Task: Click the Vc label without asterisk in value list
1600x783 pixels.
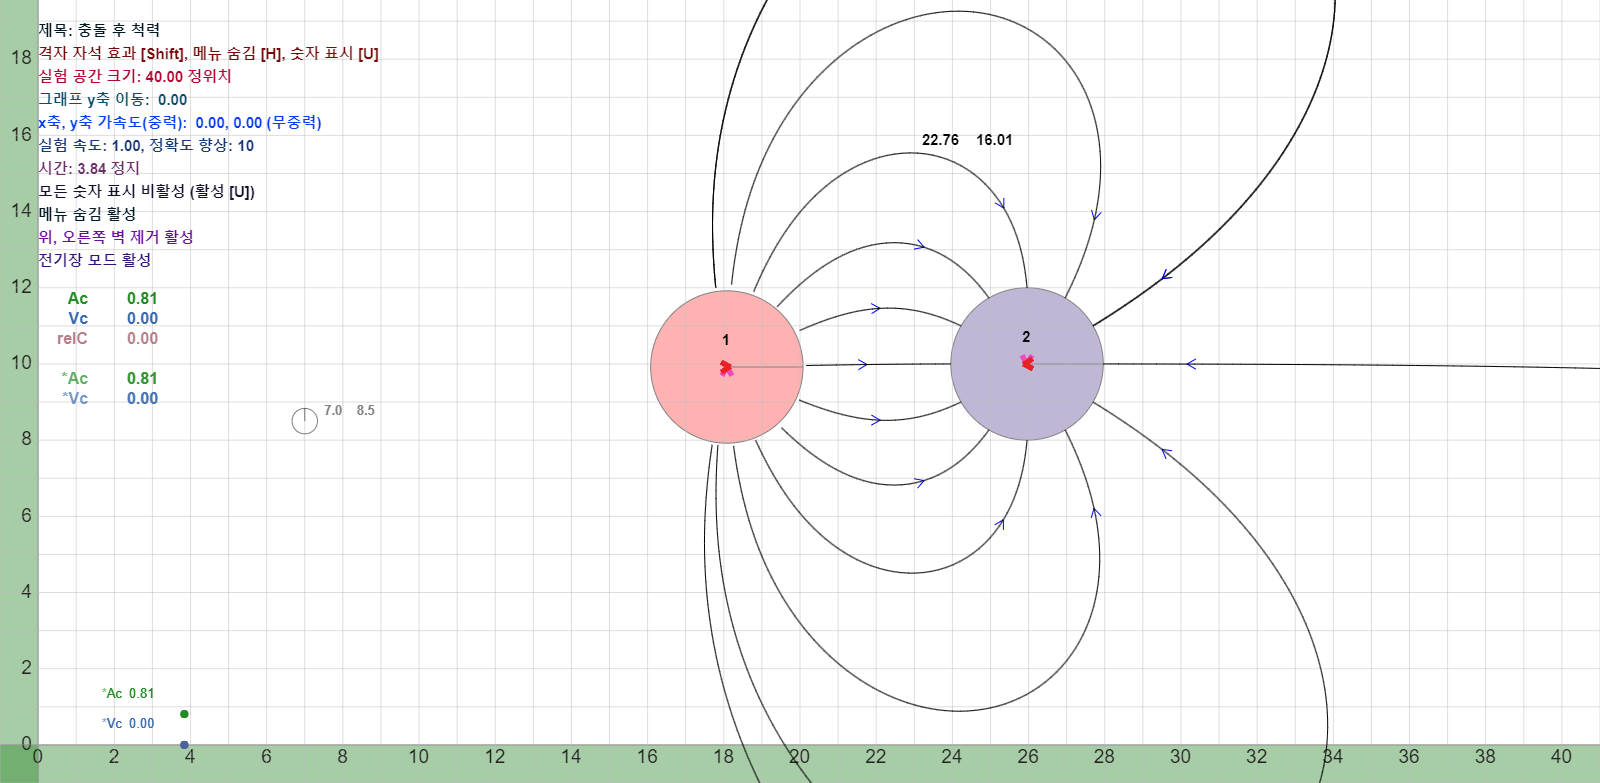Action: coord(78,318)
